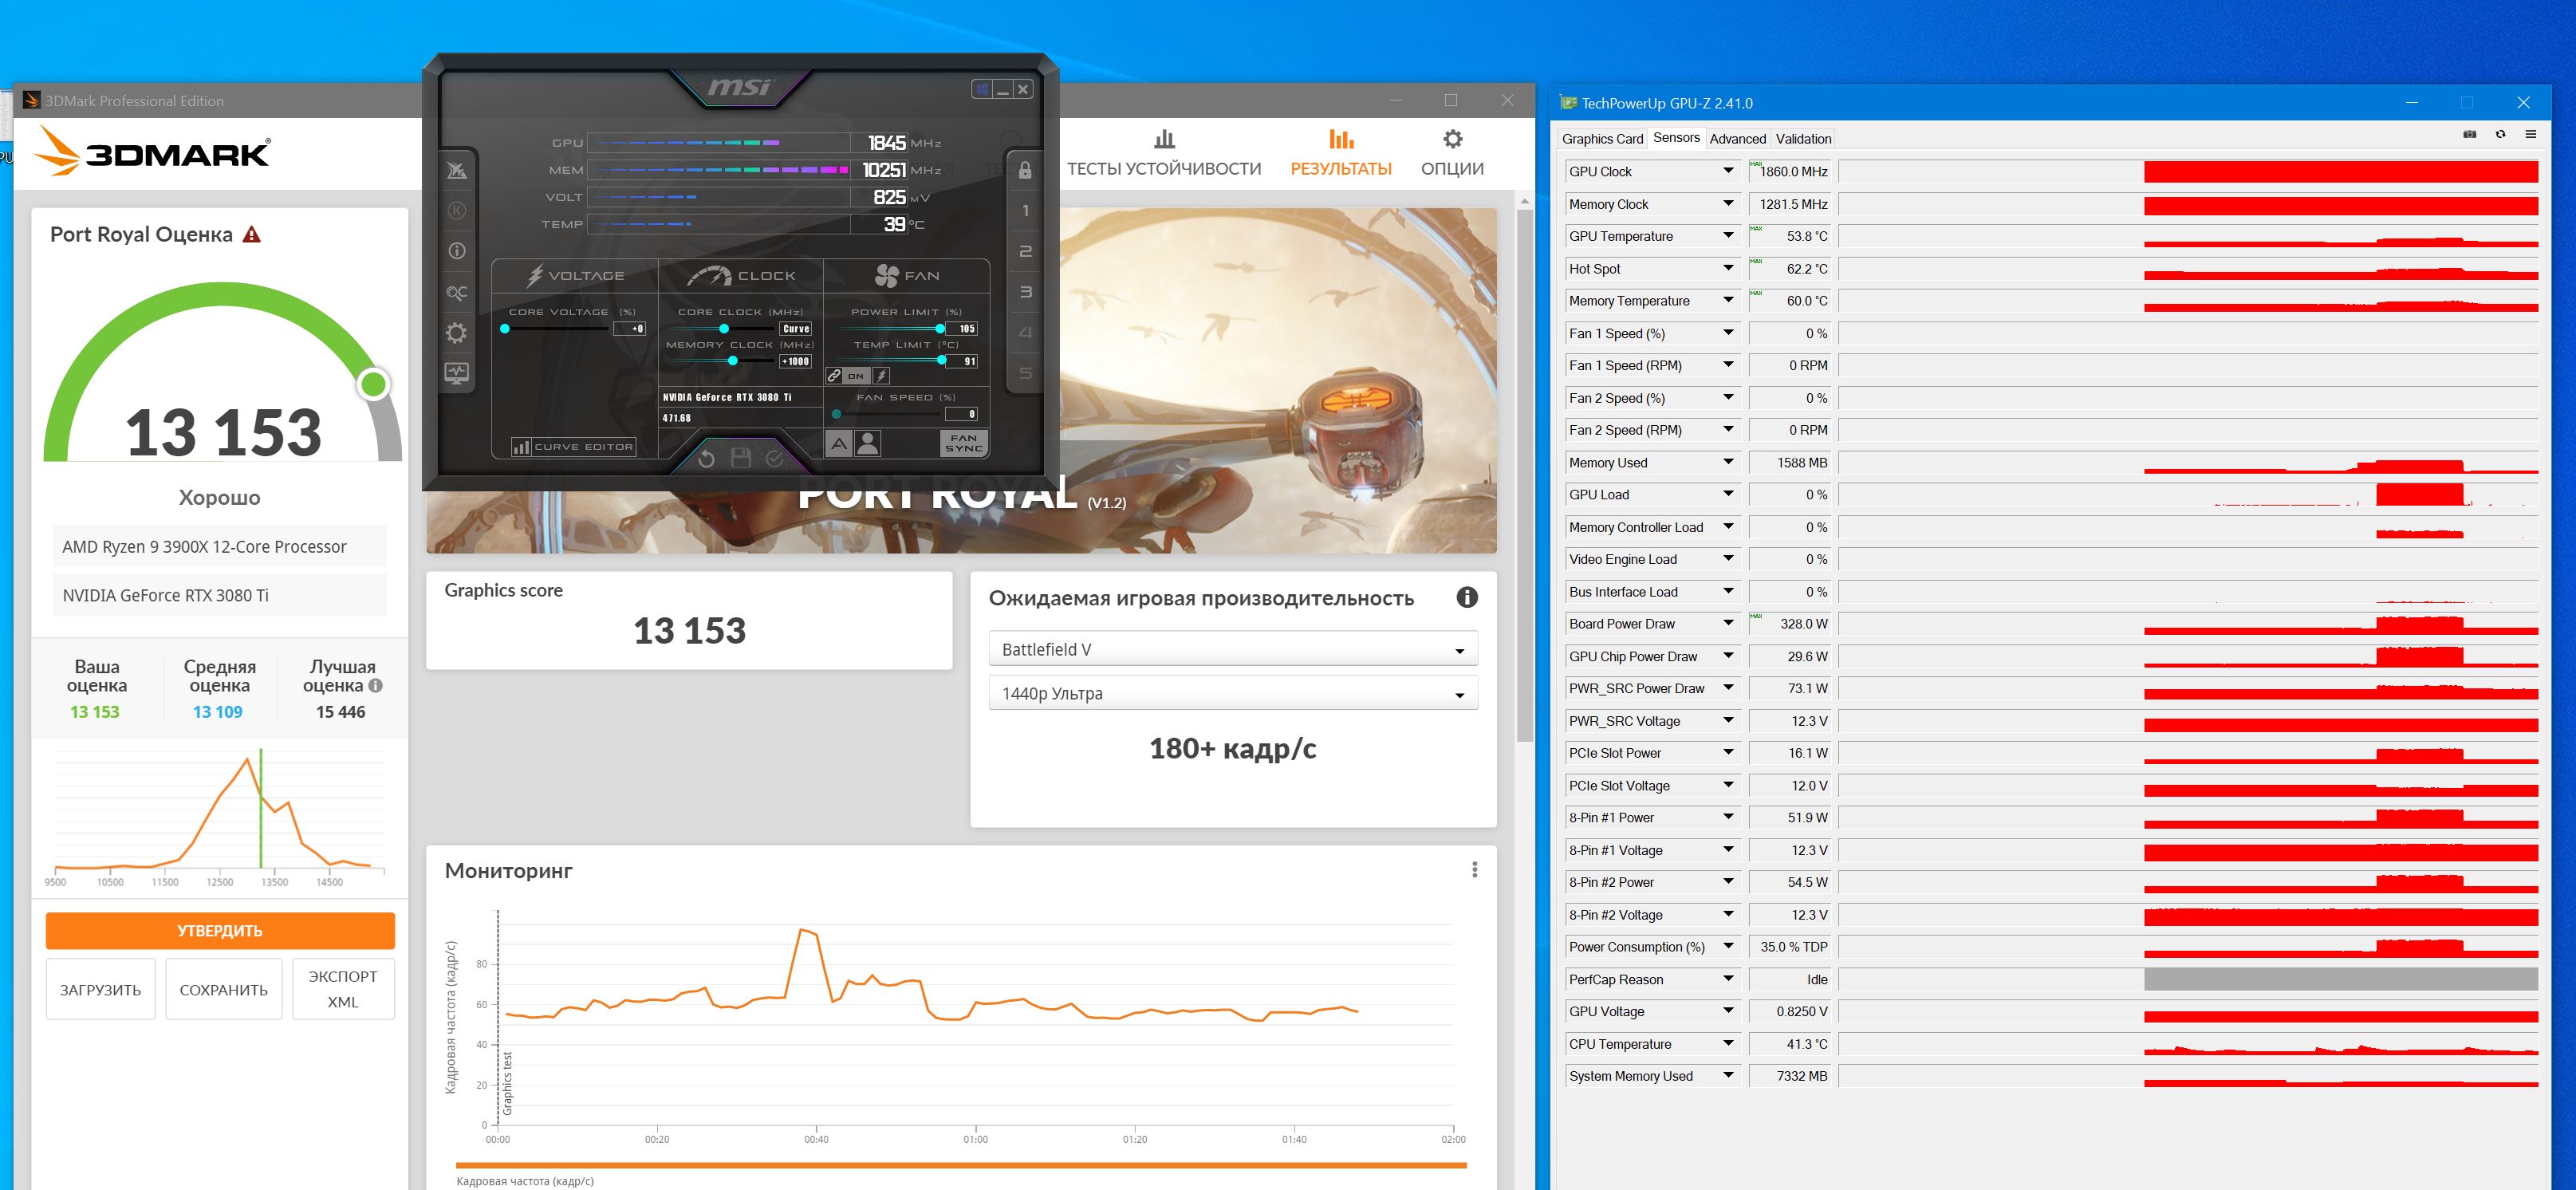This screenshot has height=1190, width=2576.
Task: Open Afterburner hardware monitor icon
Action: coord(456,373)
